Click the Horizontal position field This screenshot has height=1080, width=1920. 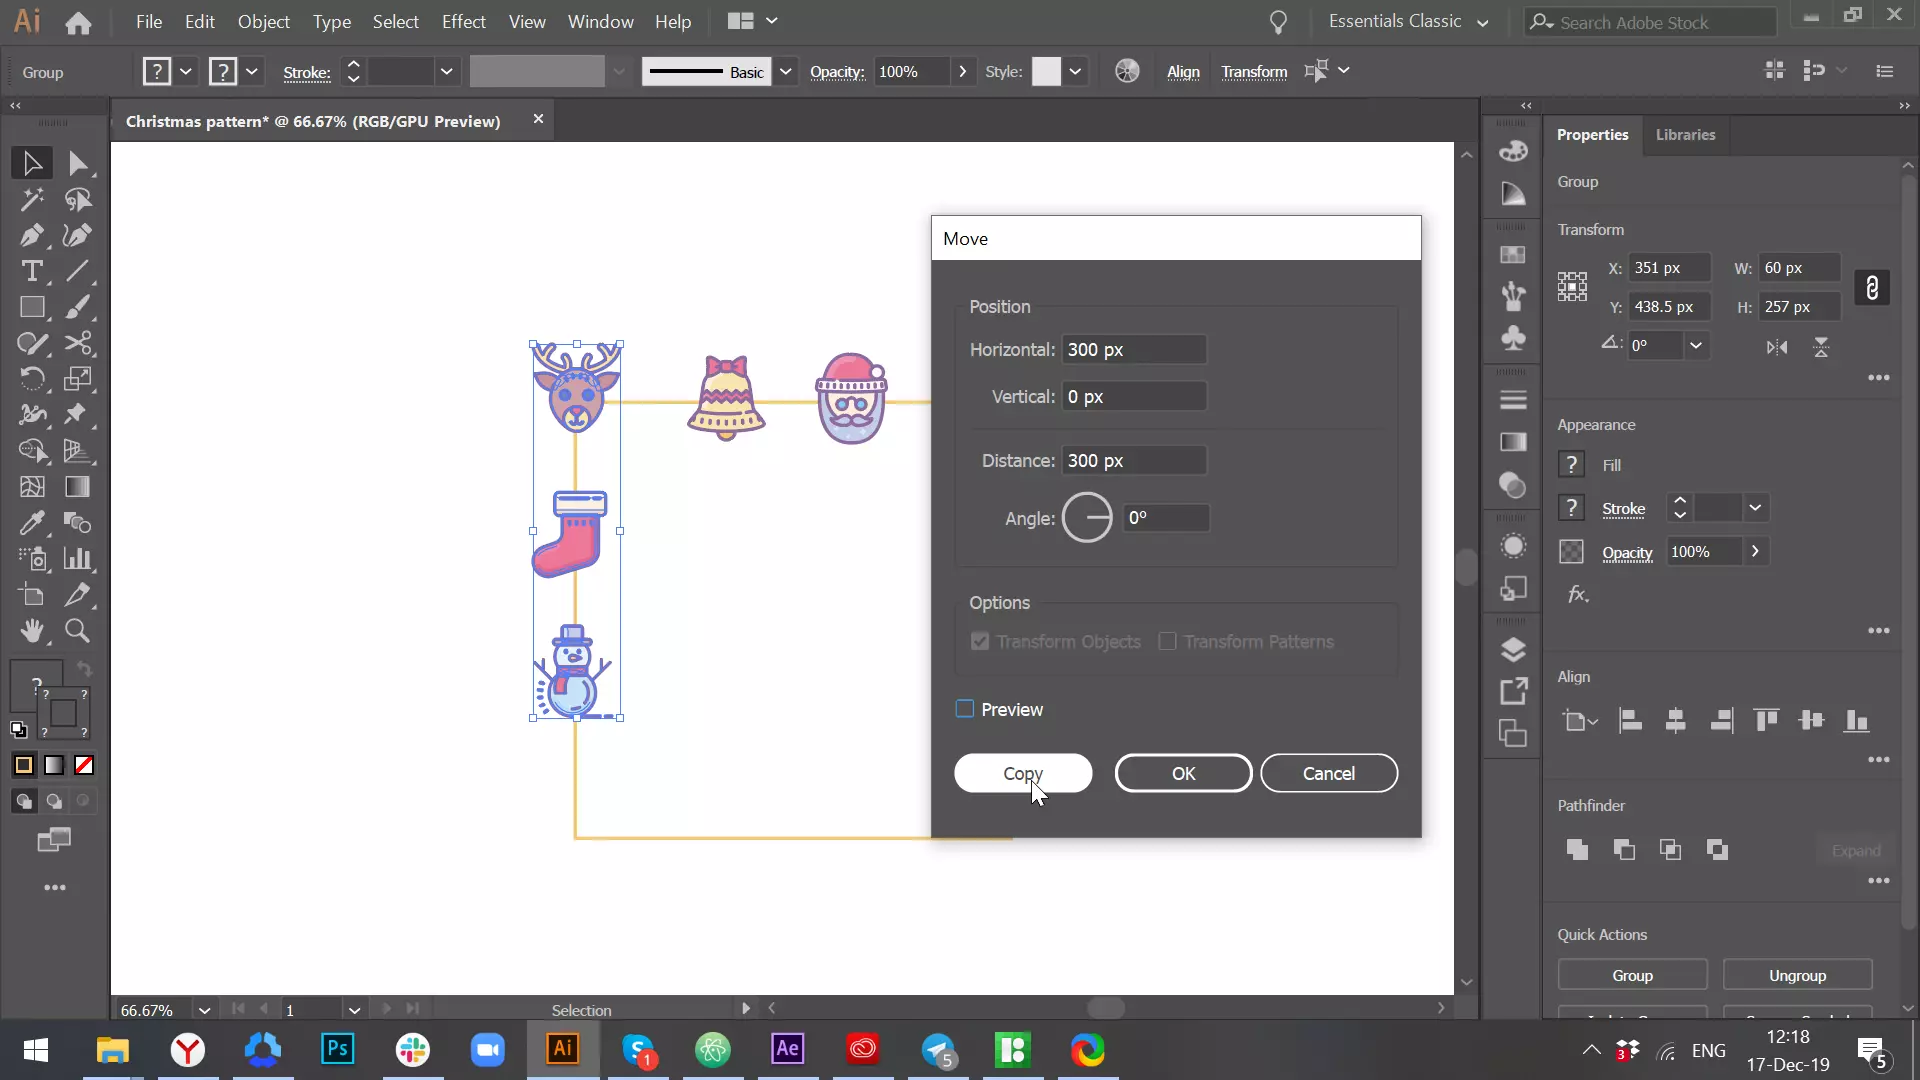coord(1134,349)
